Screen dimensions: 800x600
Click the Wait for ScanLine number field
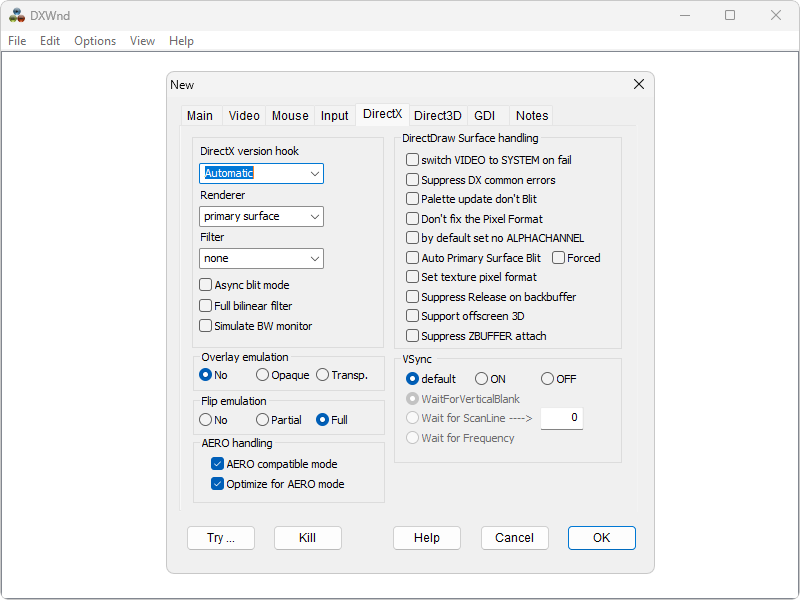(561, 418)
